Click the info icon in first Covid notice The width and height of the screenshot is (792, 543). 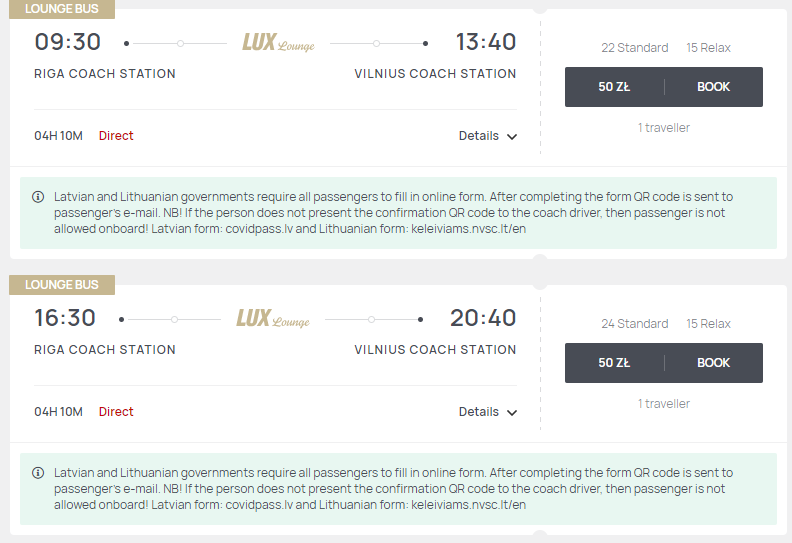click(x=38, y=196)
